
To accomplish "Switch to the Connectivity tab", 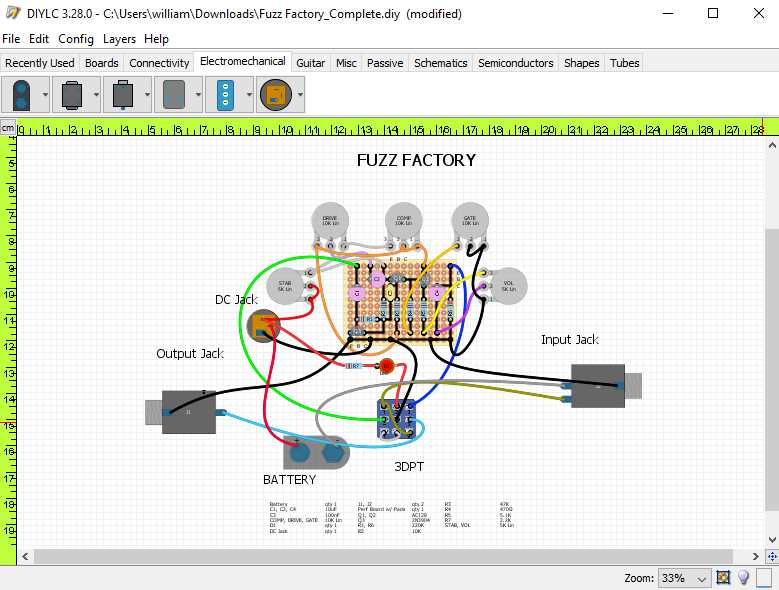I will pyautogui.click(x=159, y=63).
